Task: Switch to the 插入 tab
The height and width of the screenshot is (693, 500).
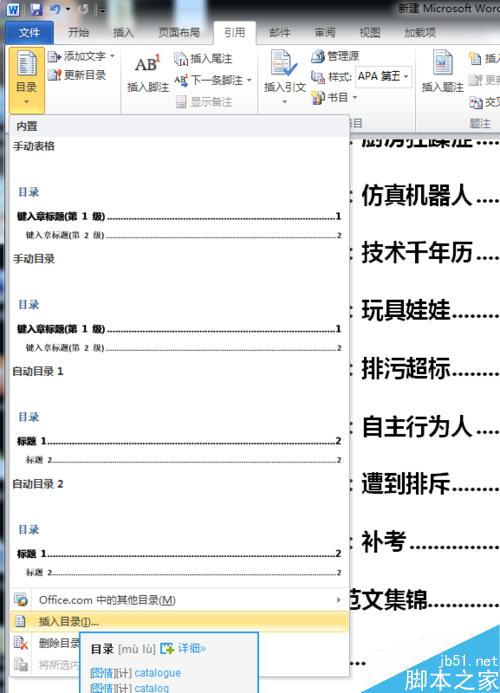Action: 123,32
